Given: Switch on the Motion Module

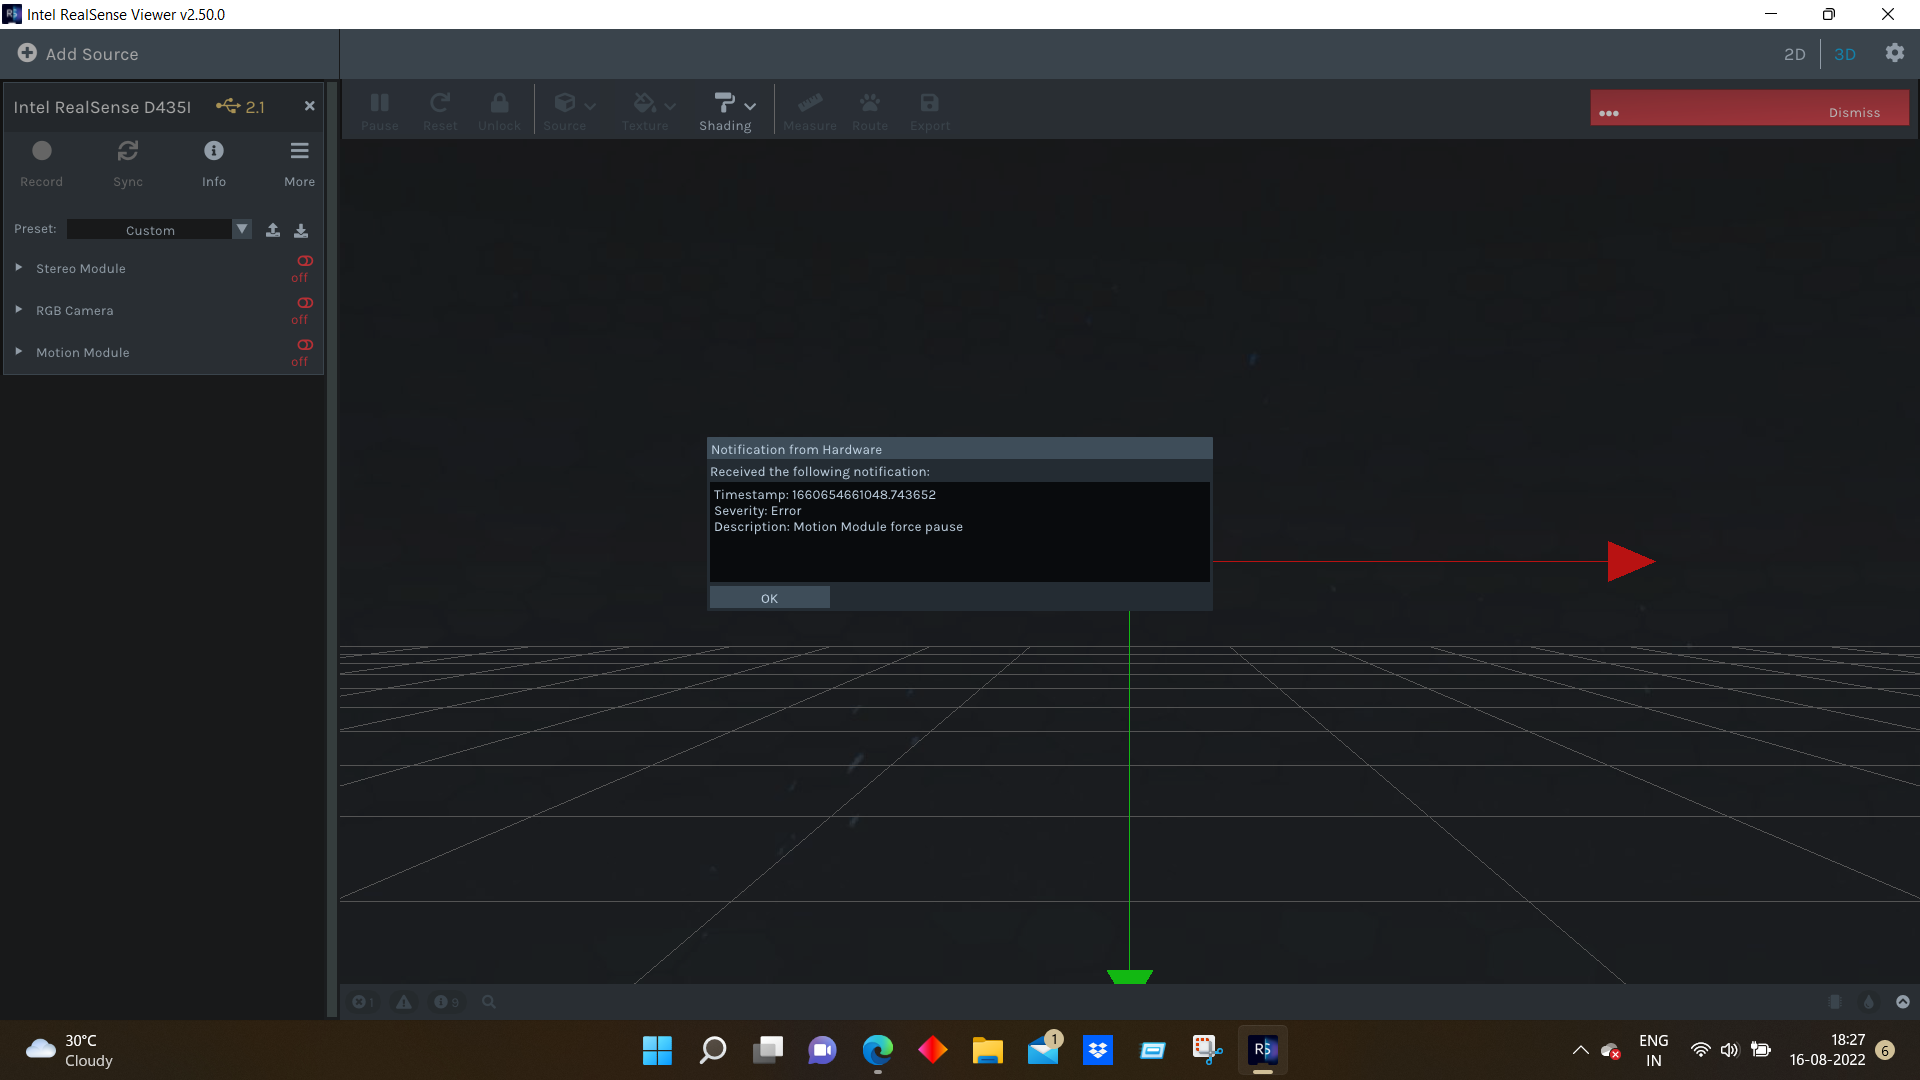Looking at the screenshot, I should tap(303, 344).
